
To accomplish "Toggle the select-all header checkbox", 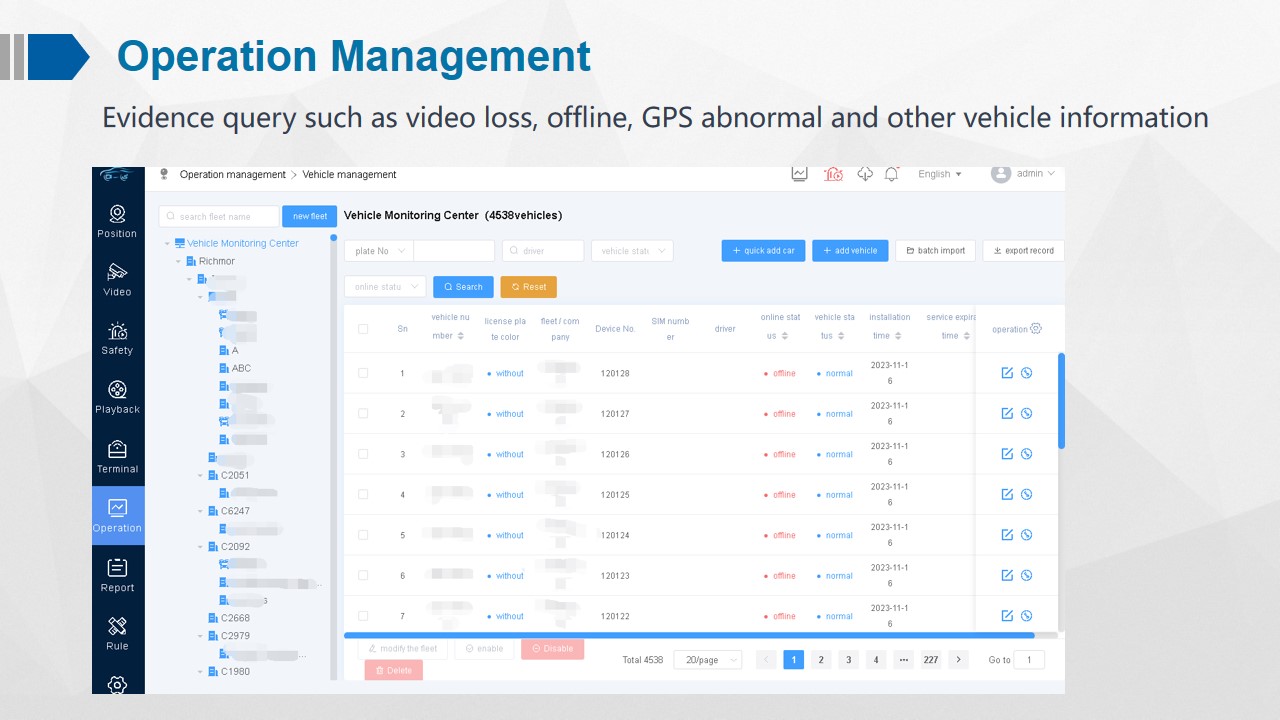I will (x=363, y=328).
